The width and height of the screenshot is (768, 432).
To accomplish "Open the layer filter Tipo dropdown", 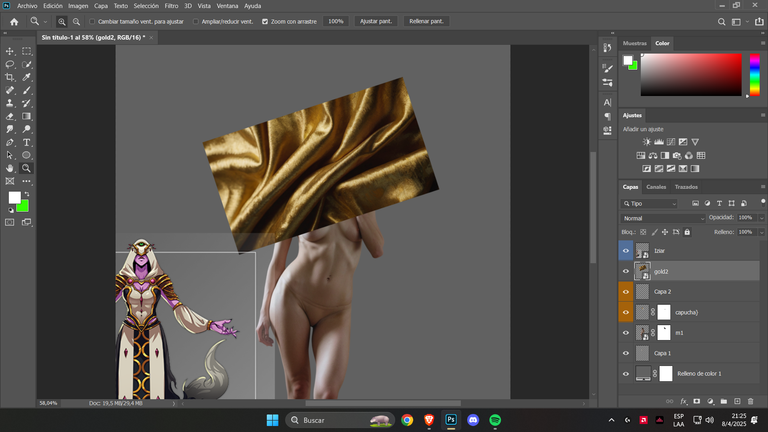I will click(x=649, y=203).
